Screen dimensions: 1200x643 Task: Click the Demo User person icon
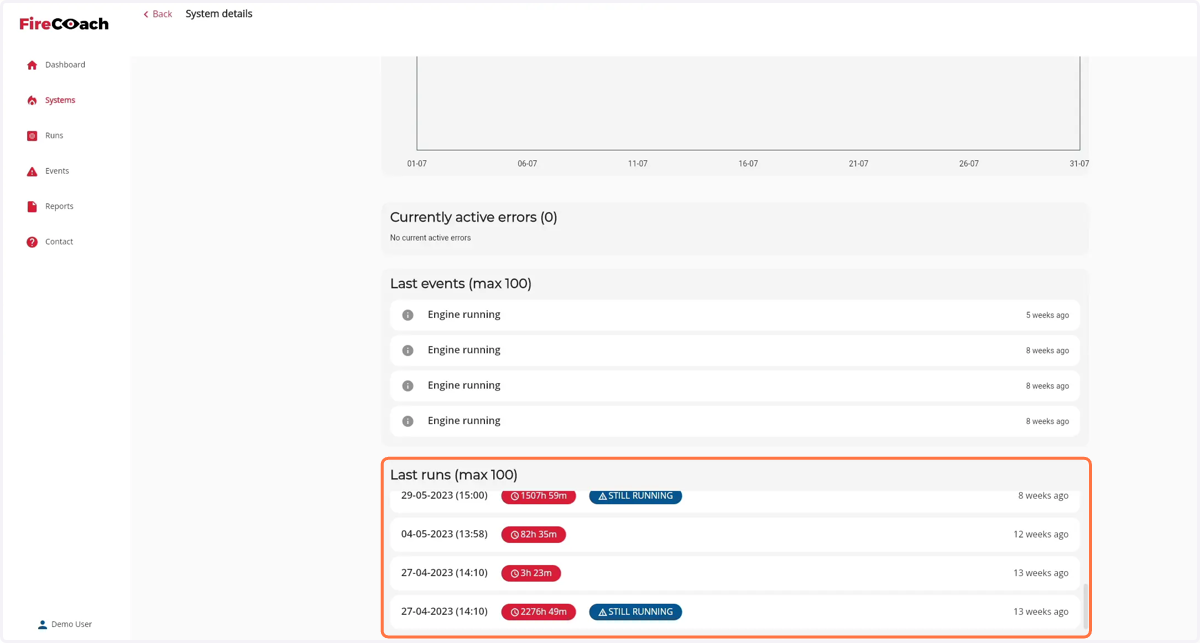point(42,624)
